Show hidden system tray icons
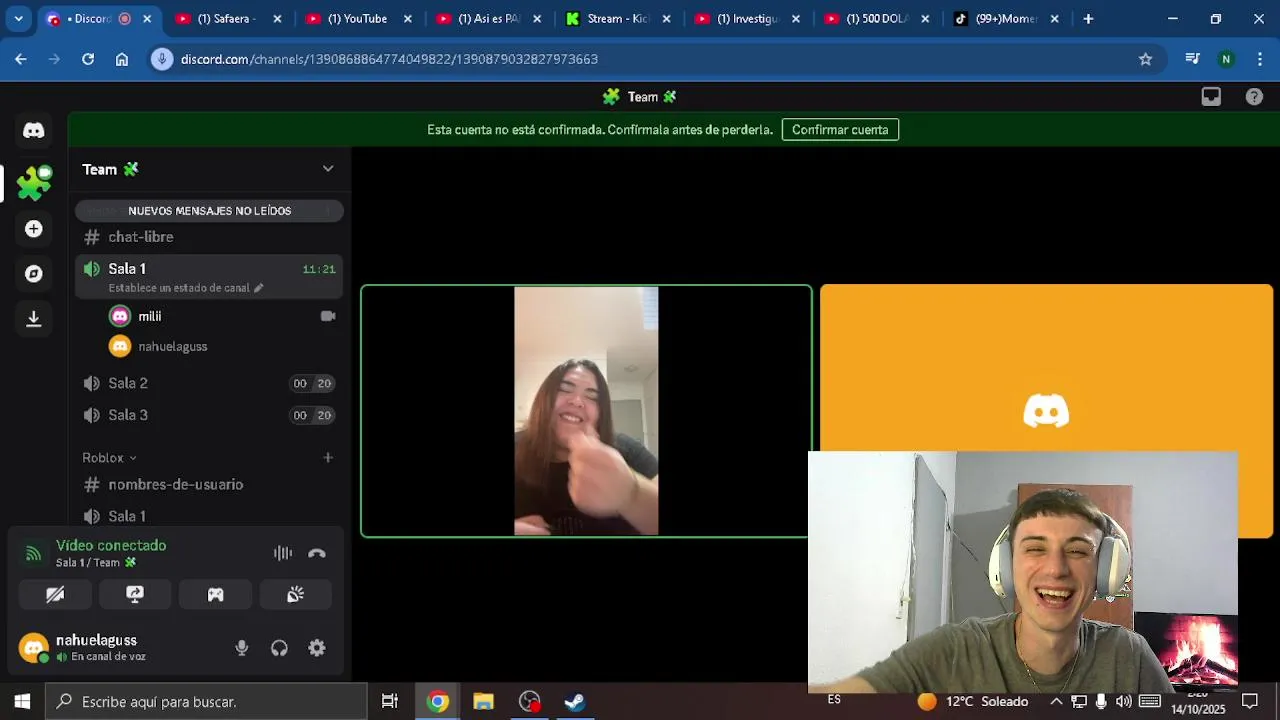The height and width of the screenshot is (720, 1280). (x=1056, y=702)
